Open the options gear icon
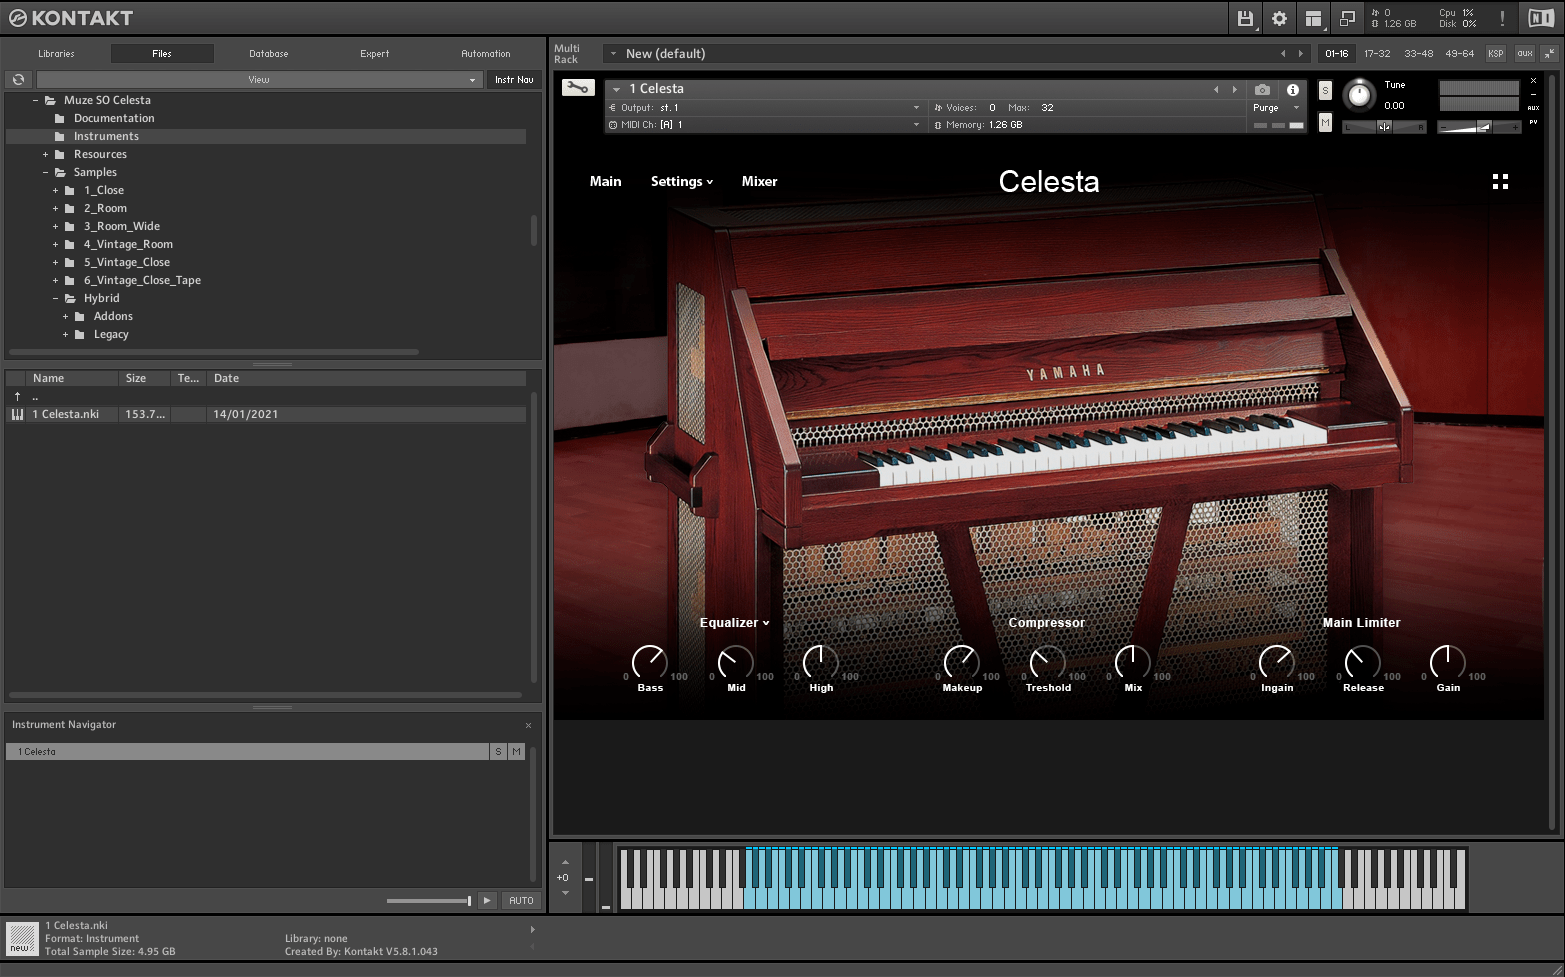This screenshot has width=1565, height=977. click(x=1279, y=18)
